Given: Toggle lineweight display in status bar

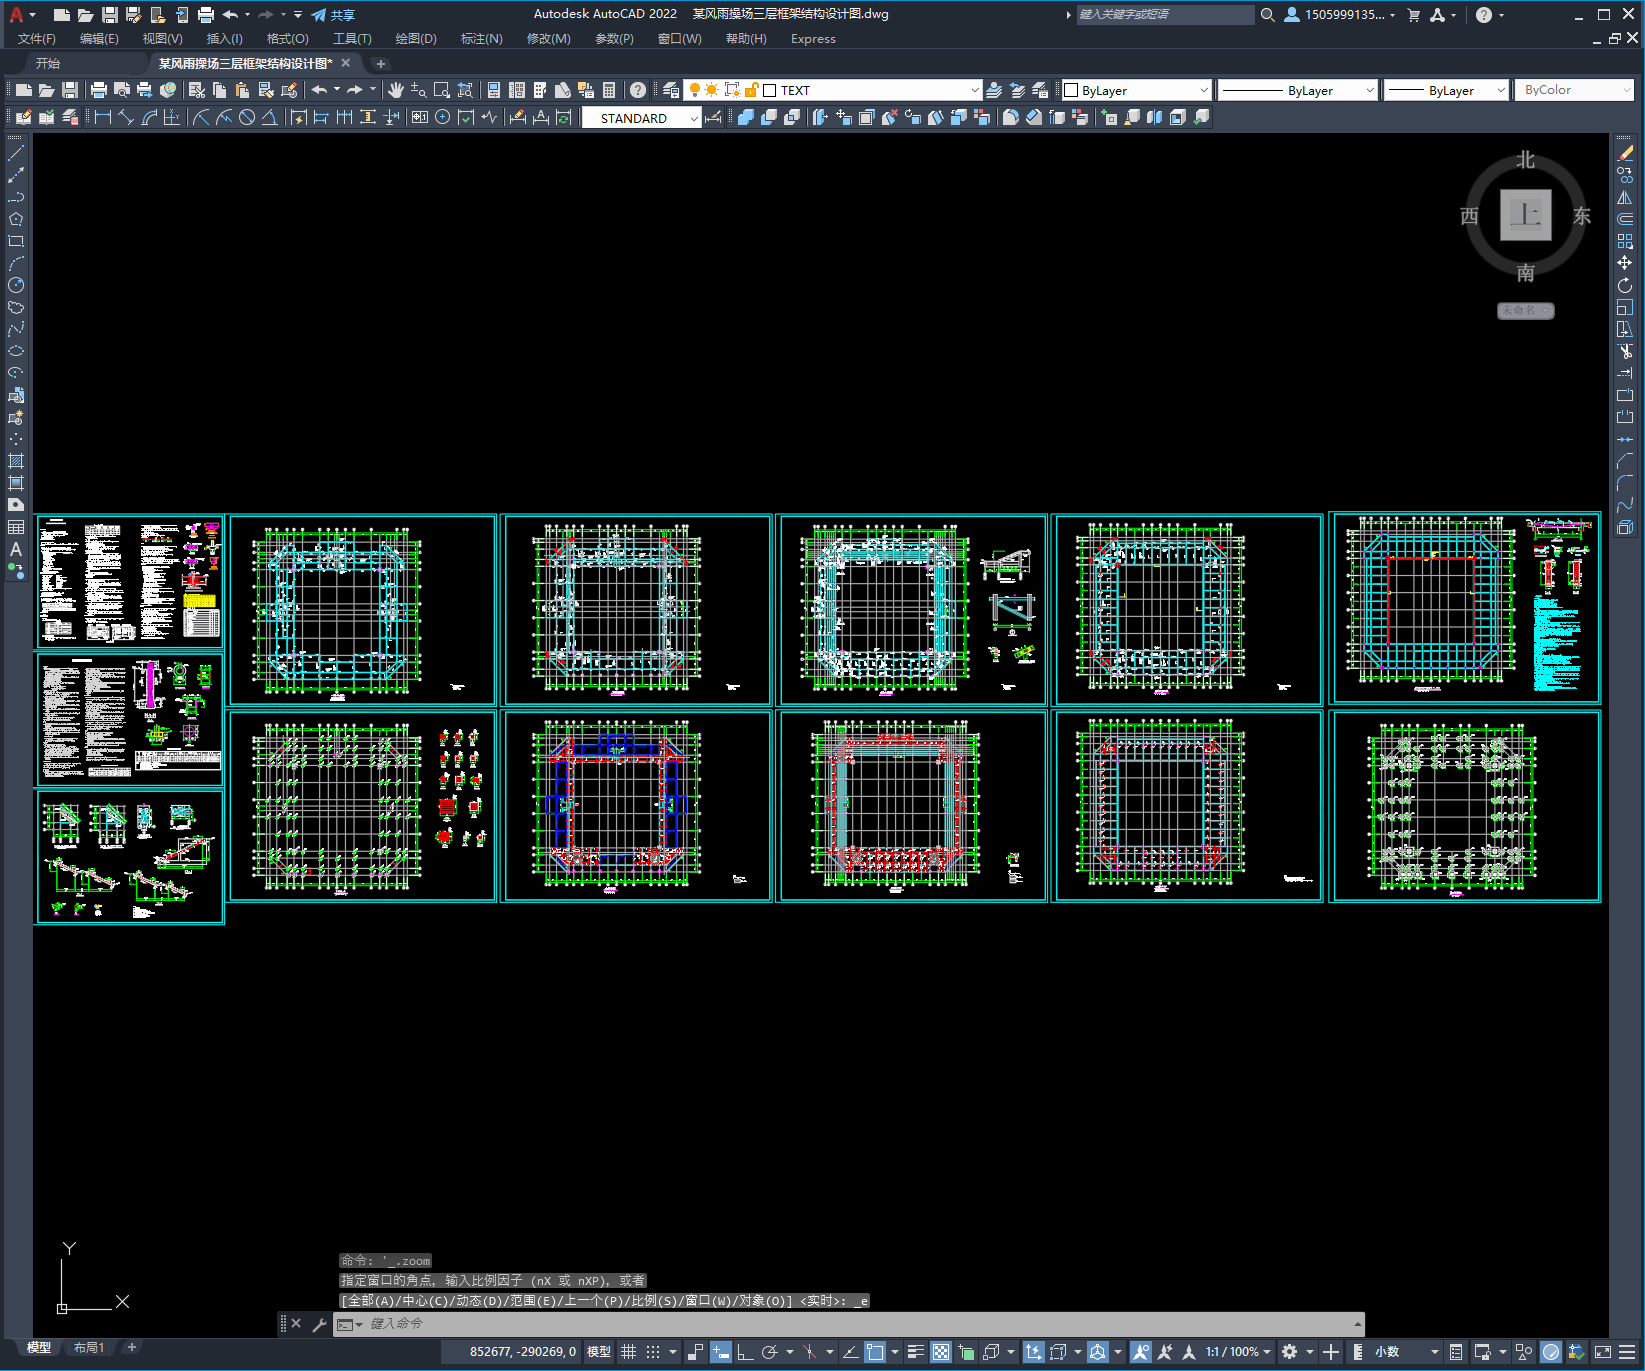Looking at the screenshot, I should [915, 1352].
